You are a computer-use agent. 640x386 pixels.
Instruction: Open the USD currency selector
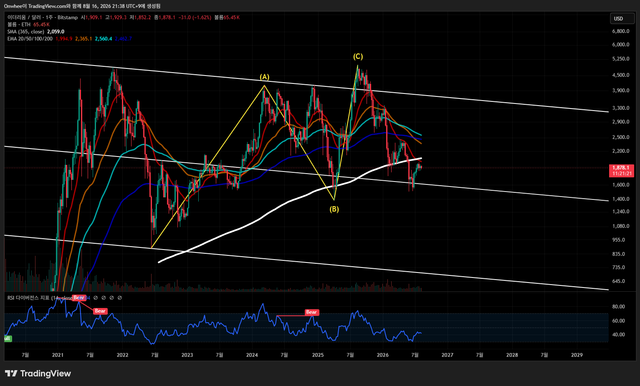tap(622, 18)
